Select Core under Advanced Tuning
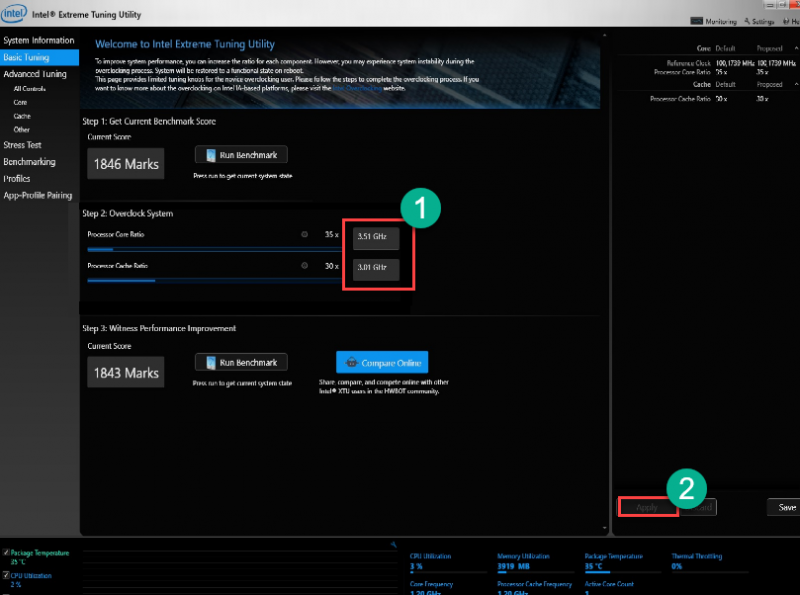Image resolution: width=800 pixels, height=595 pixels. [x=20, y=103]
